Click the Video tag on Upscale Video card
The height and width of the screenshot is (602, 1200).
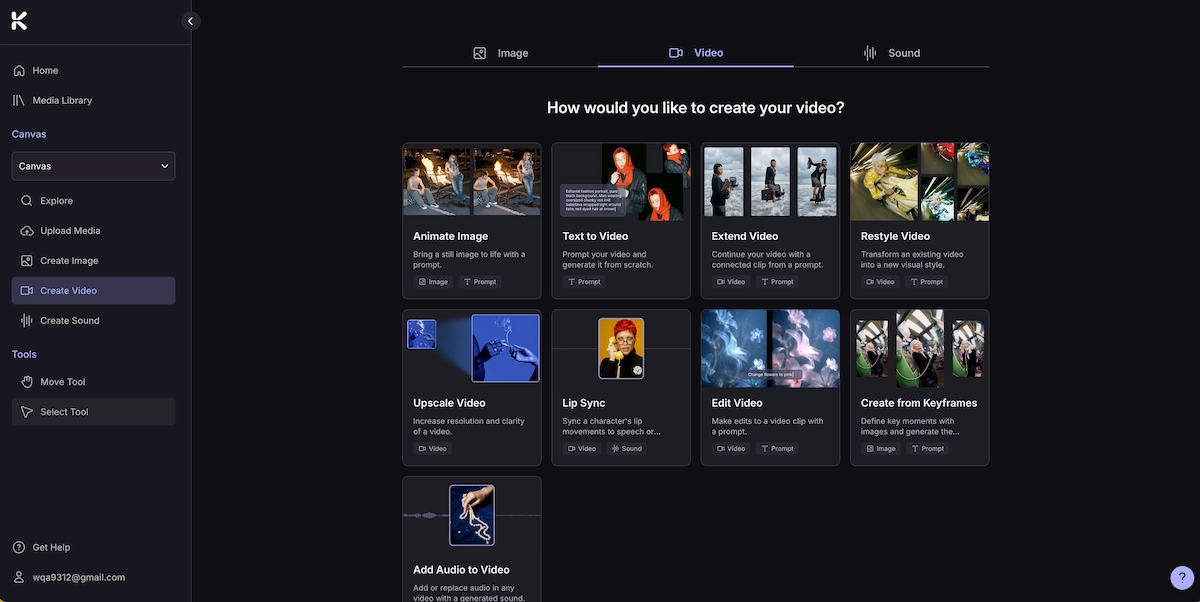(x=433, y=449)
